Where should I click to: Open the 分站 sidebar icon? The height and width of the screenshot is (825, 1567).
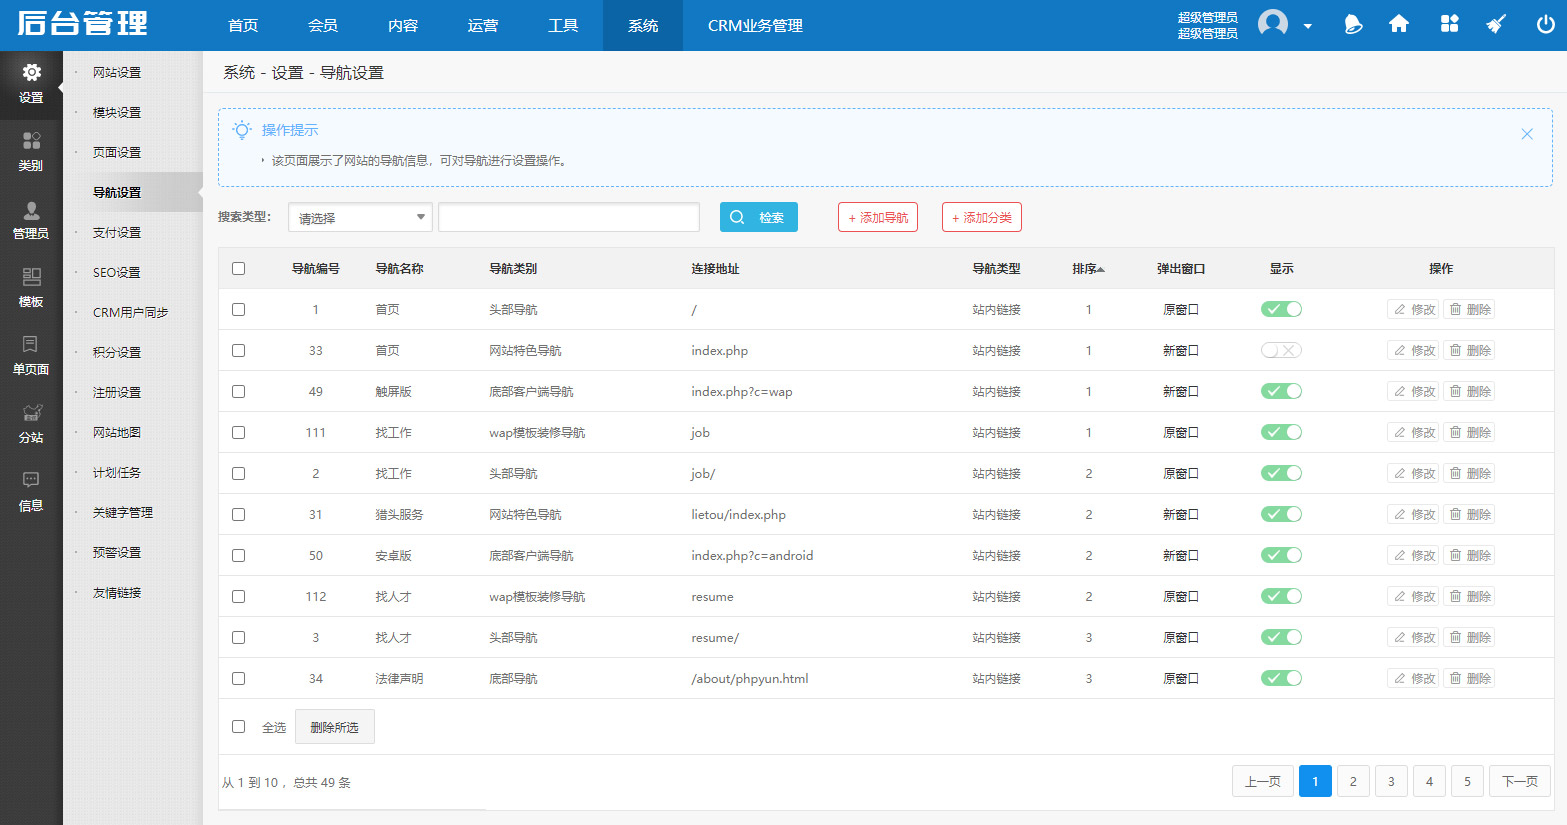click(31, 413)
